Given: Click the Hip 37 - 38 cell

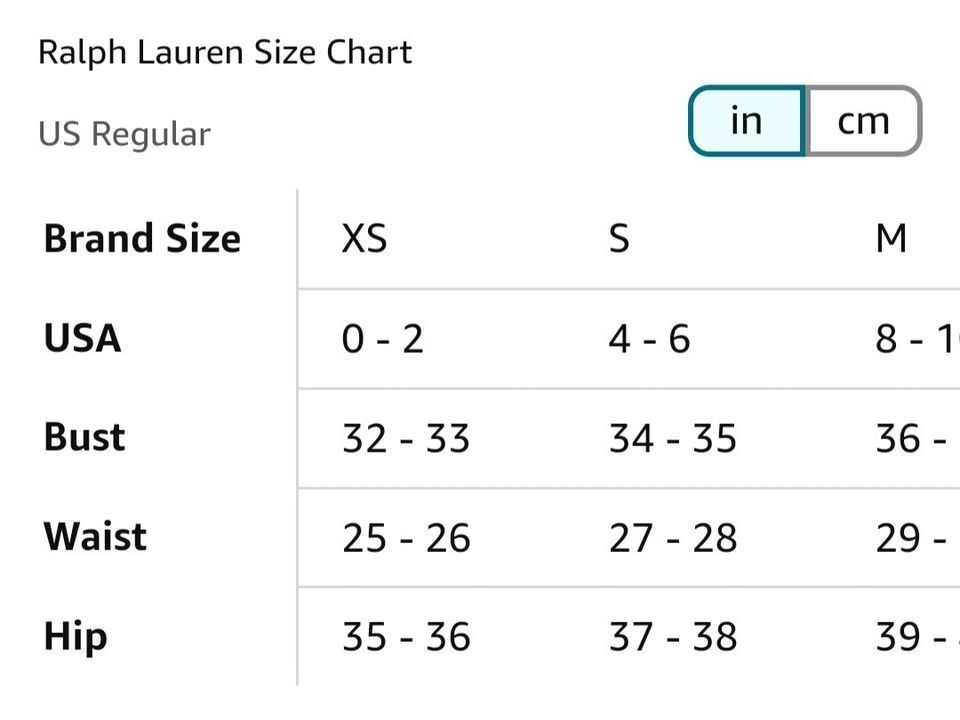Looking at the screenshot, I should tap(672, 637).
